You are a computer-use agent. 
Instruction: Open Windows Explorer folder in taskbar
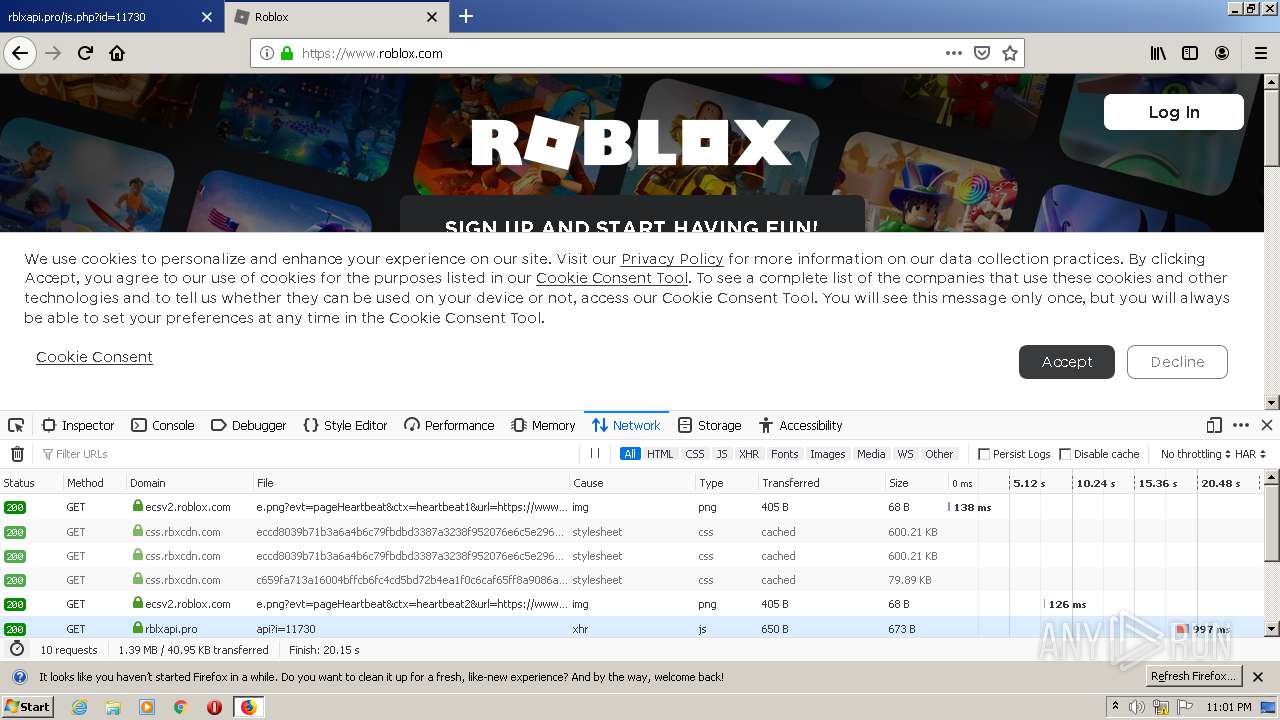point(113,707)
